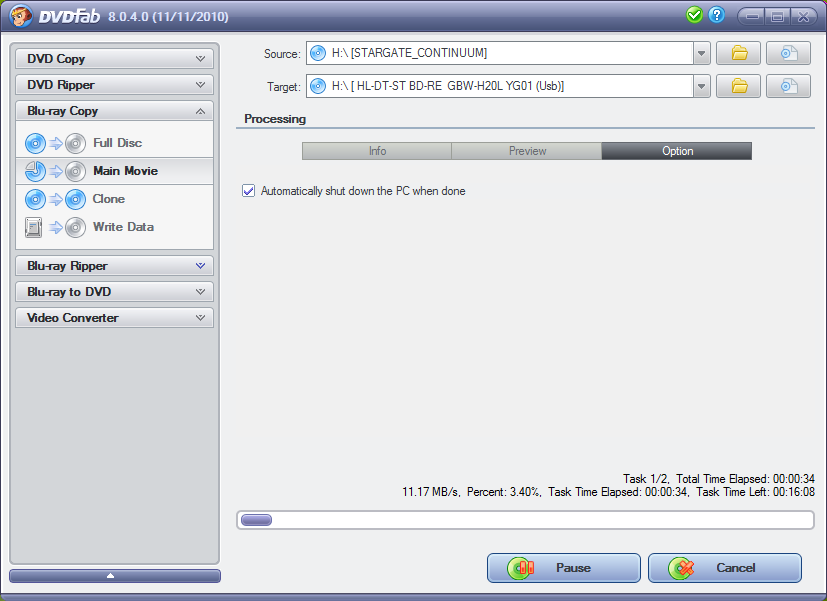Select Write Data mode
827x601 pixels.
tap(114, 227)
